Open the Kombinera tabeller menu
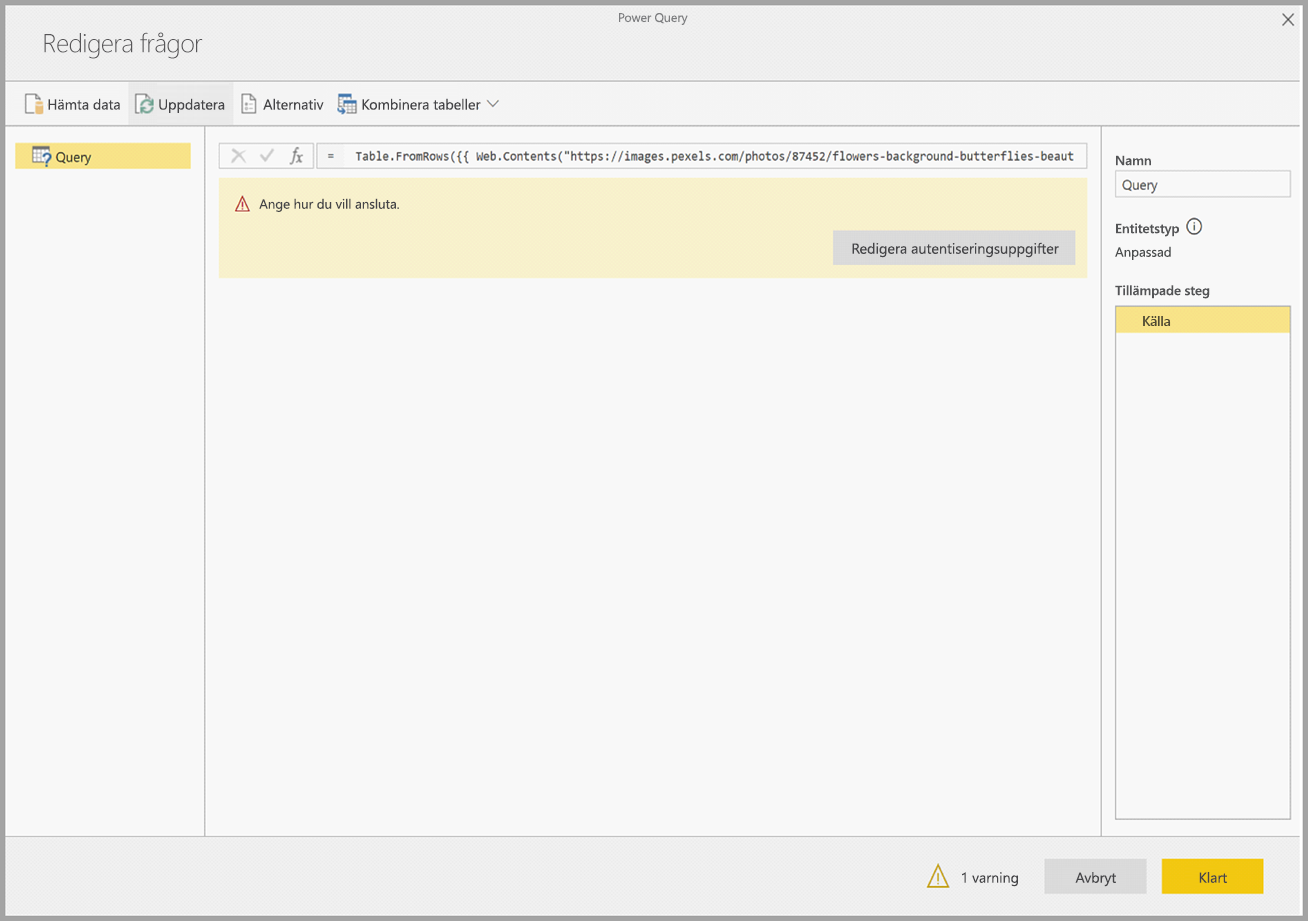Screen dimensions: 1308x921 [418, 104]
